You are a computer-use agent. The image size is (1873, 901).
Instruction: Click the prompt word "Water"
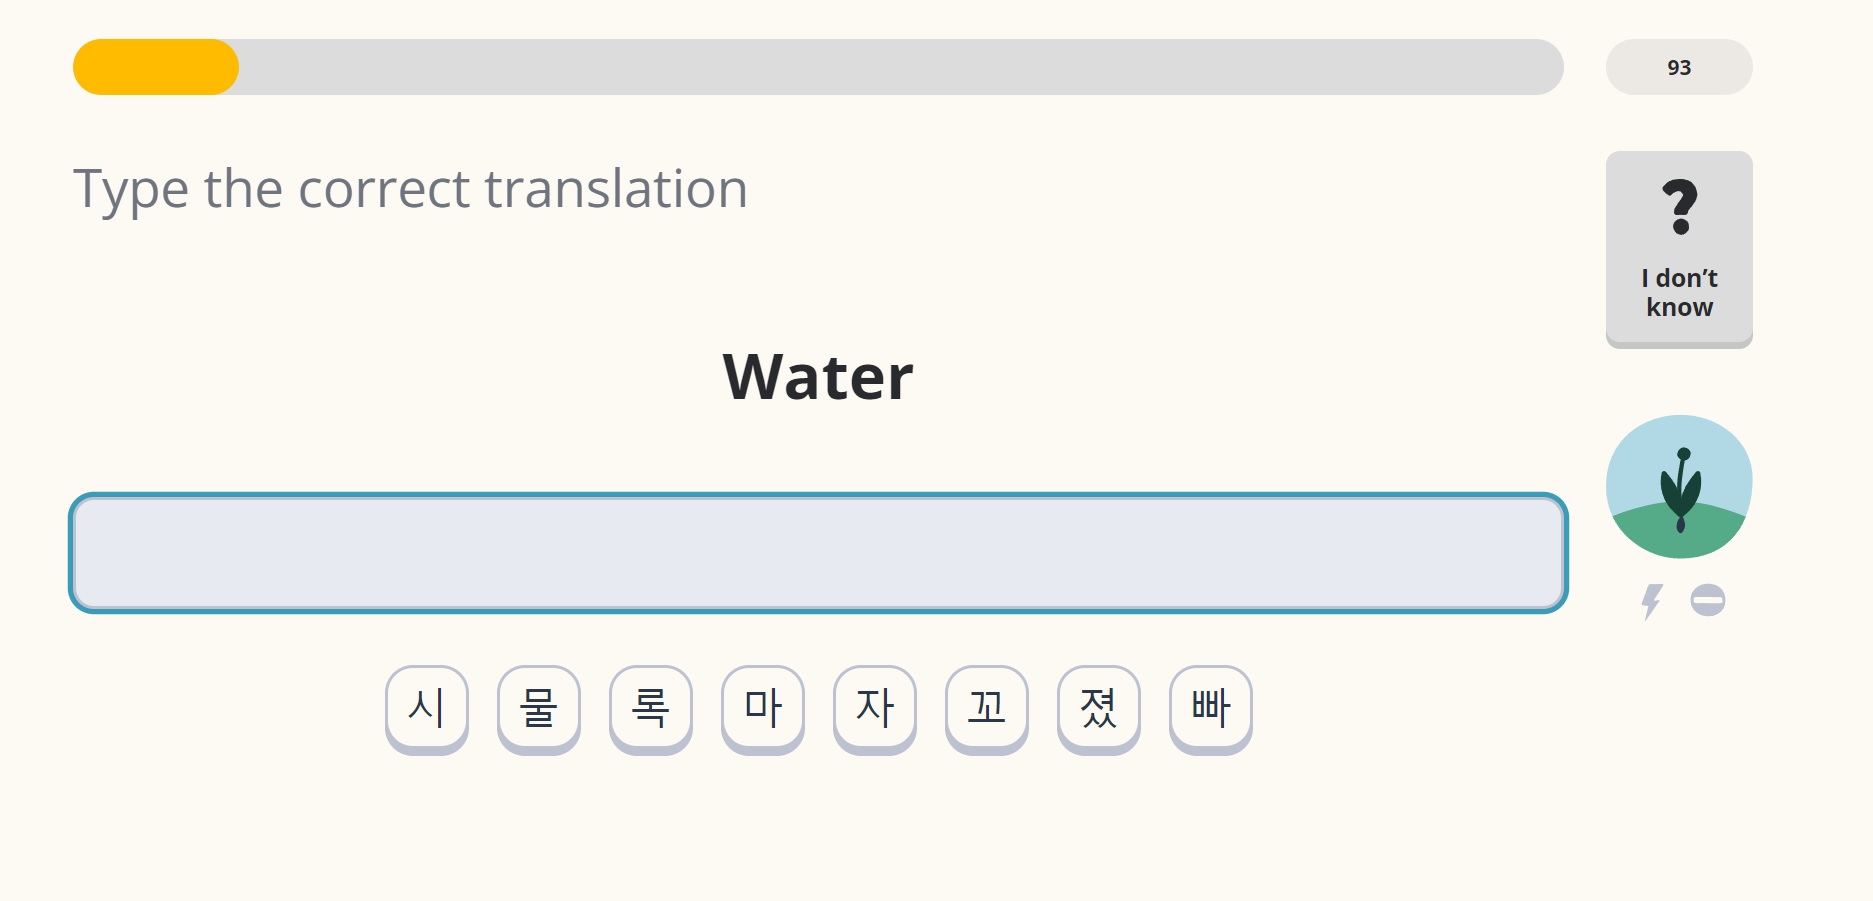[818, 377]
